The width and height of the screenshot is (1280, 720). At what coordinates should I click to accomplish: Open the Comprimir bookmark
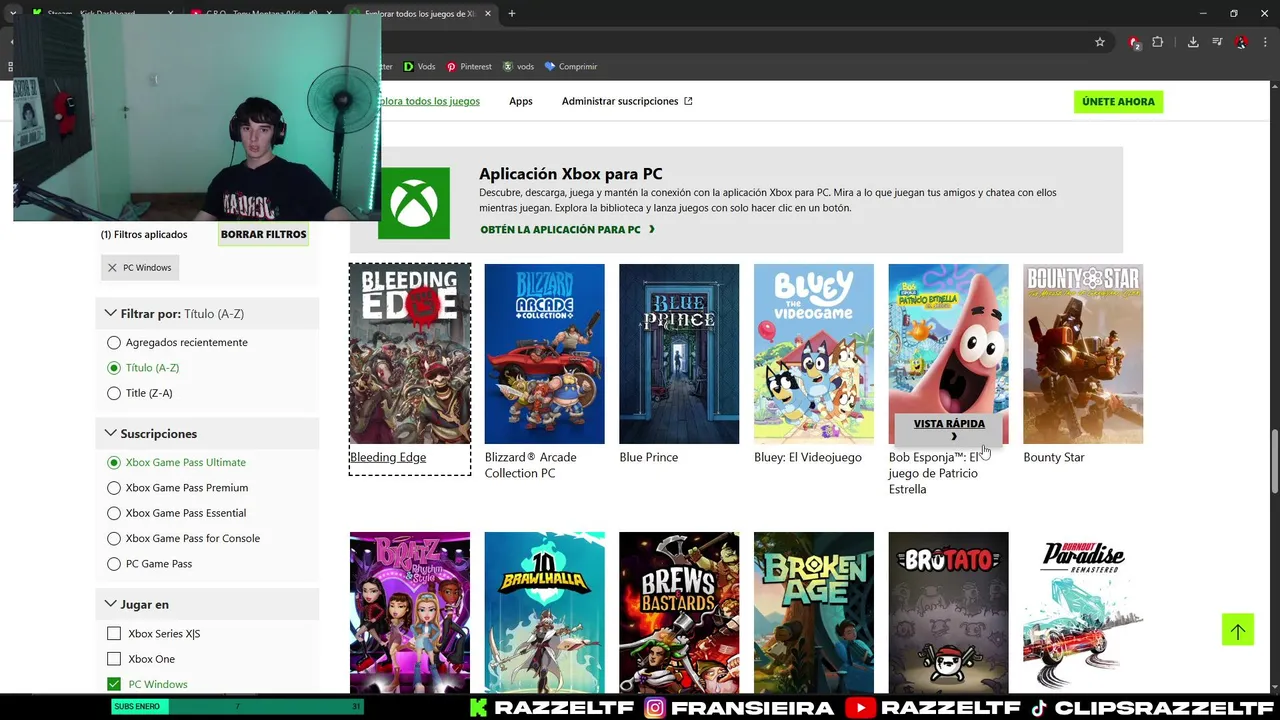point(570,66)
